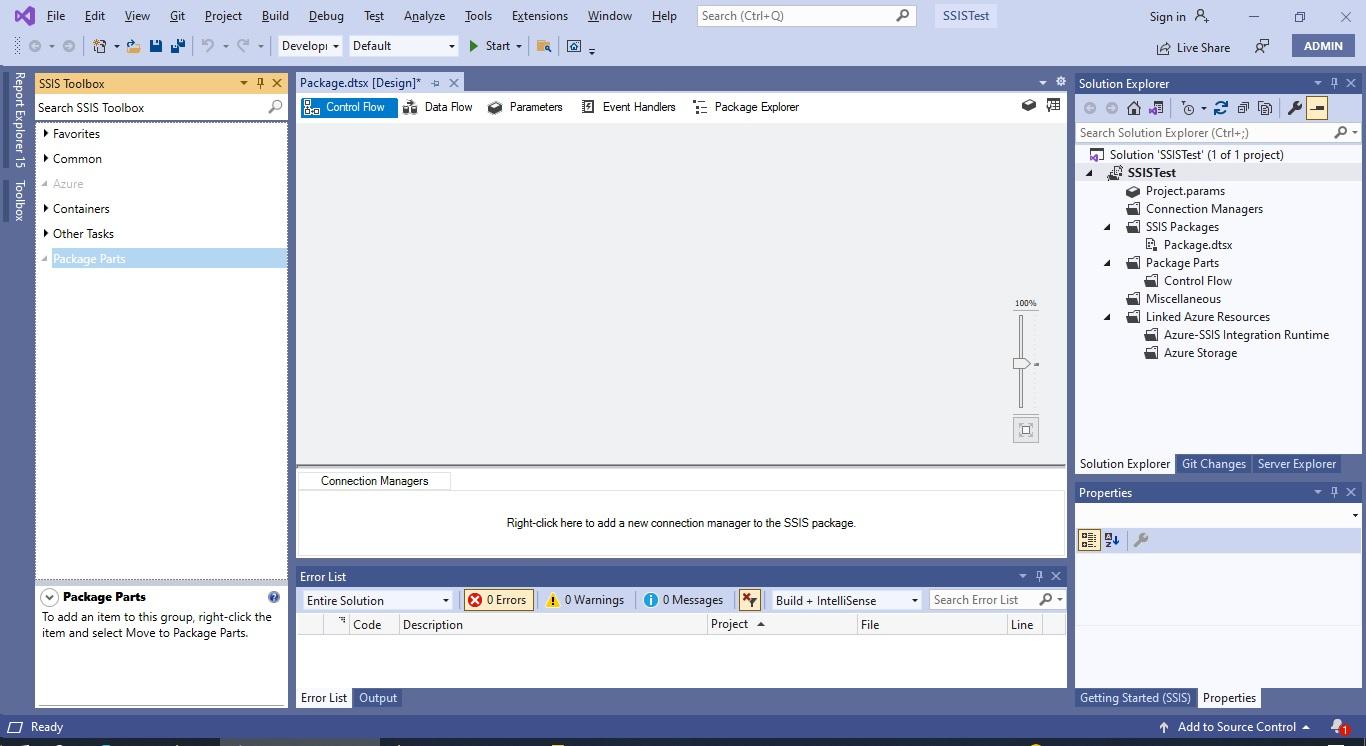Open the Default solution platform dropdown
Image resolution: width=1366 pixels, height=746 pixels.
click(403, 46)
